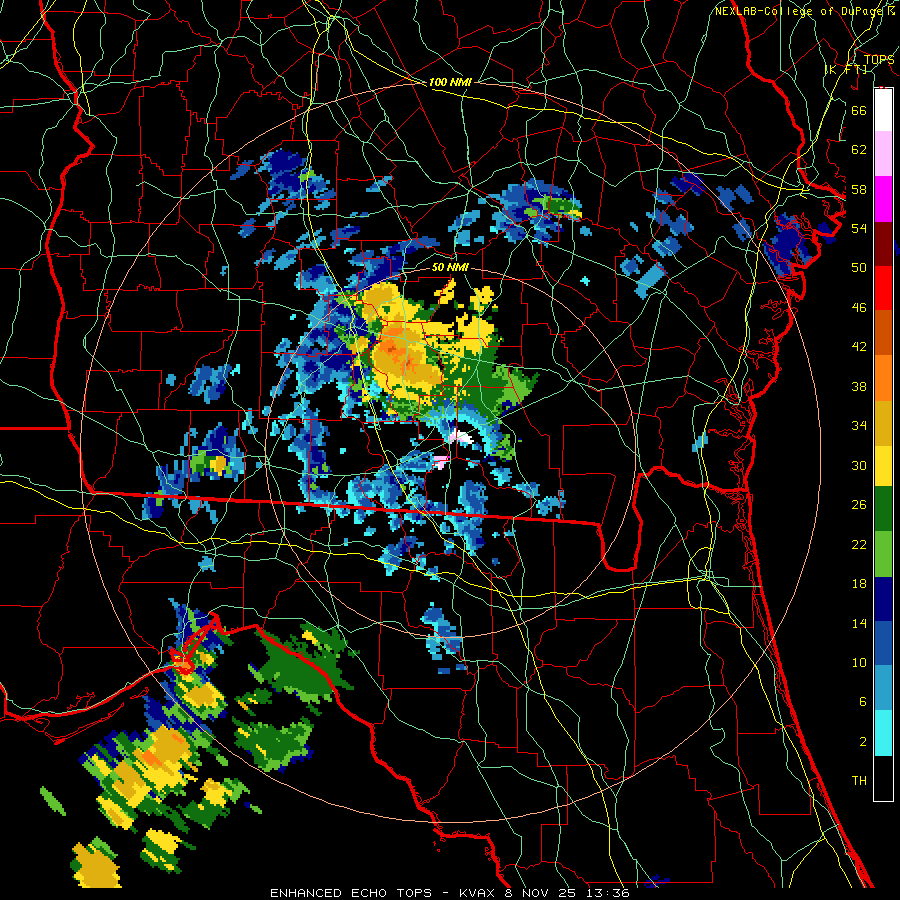Choose the 6 label on the scale
Screen dimensions: 900x900
(862, 701)
